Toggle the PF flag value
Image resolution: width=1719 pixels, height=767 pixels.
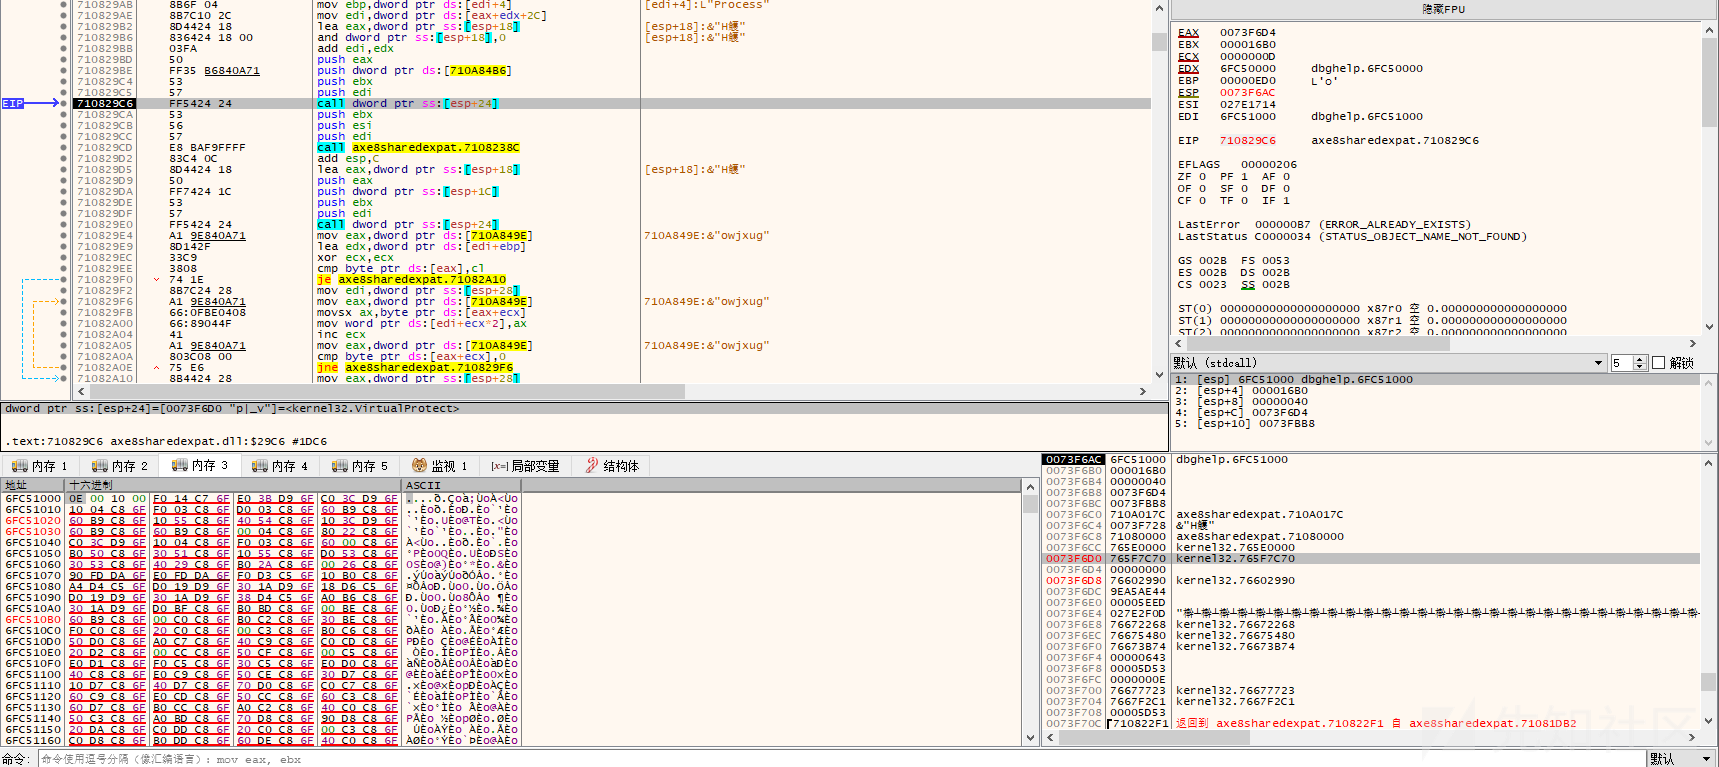(1244, 177)
